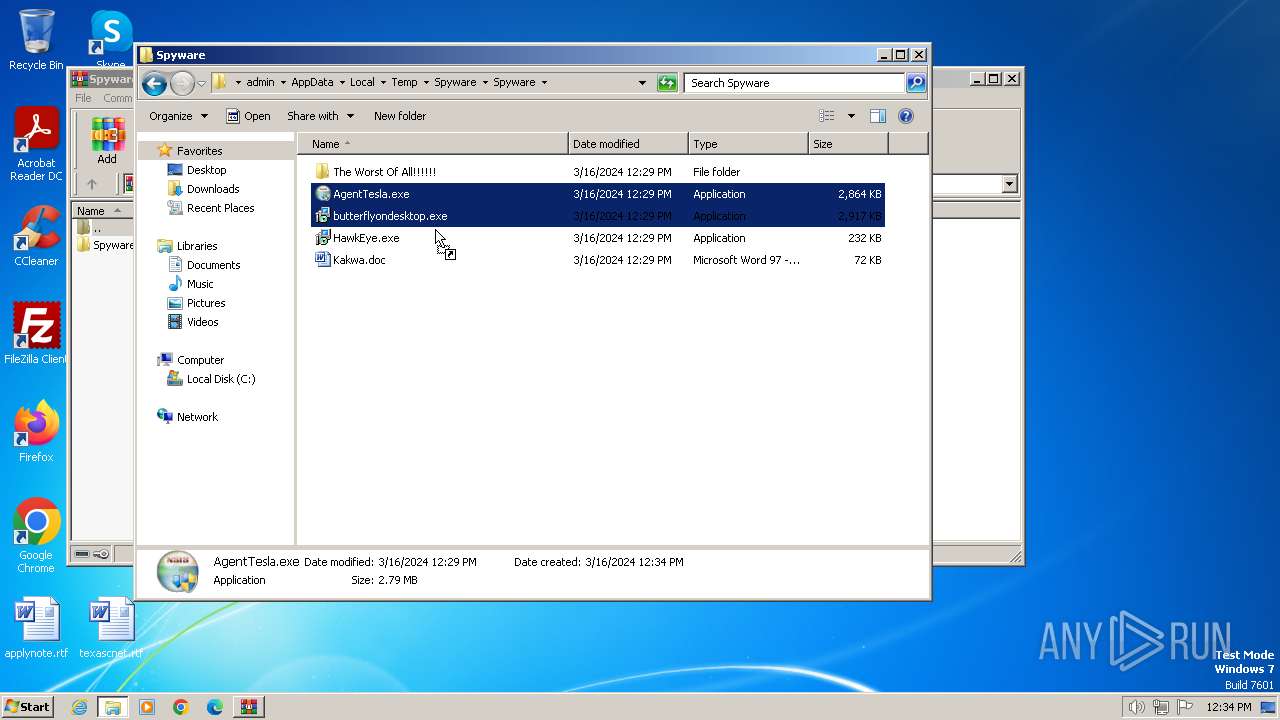
Task: Open the WinRAR path dropdown arrow
Action: [1009, 184]
